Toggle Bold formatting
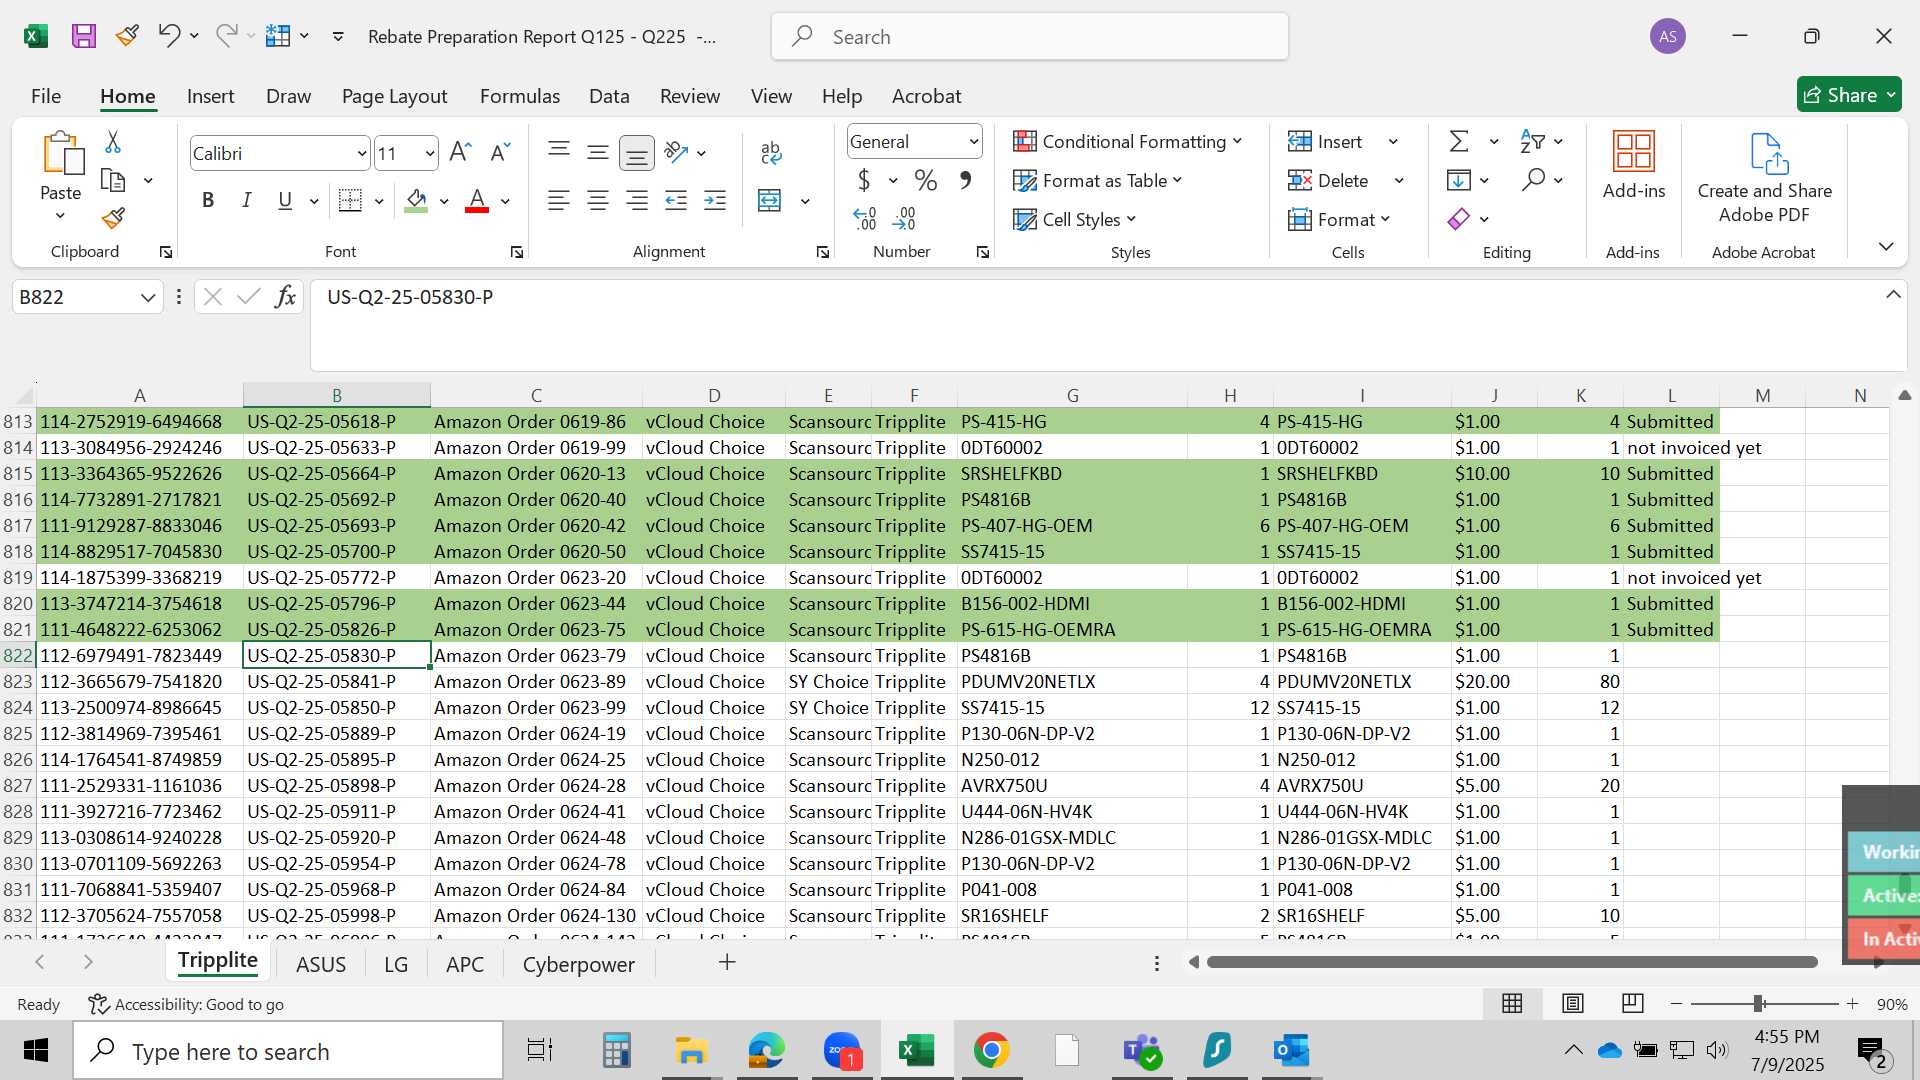This screenshot has width=1920, height=1080. 208,201
